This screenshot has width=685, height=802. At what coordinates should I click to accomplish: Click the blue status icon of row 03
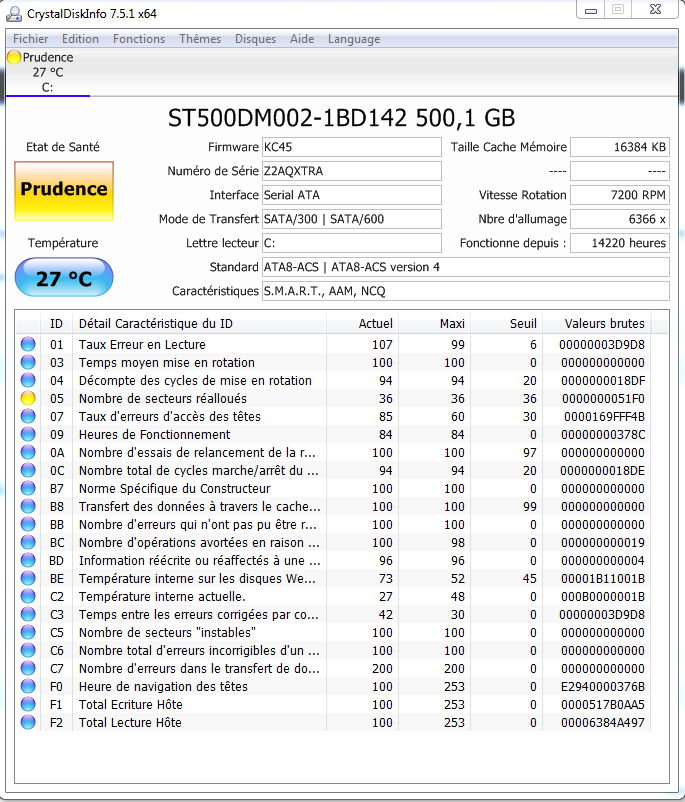pos(28,362)
